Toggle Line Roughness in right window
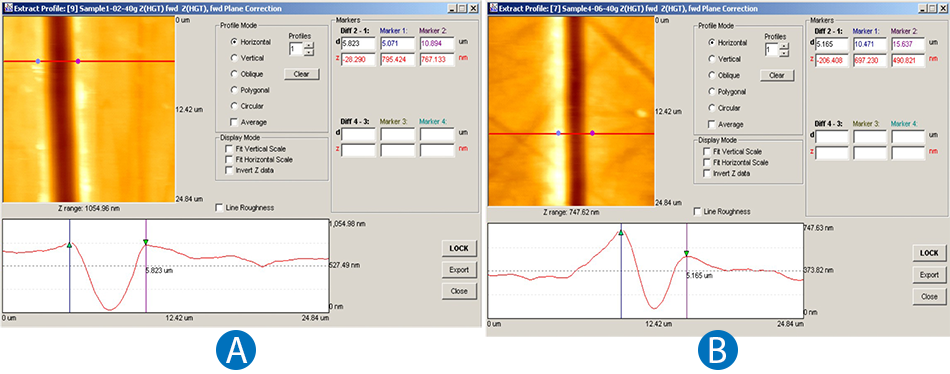This screenshot has height=374, width=950. point(699,212)
